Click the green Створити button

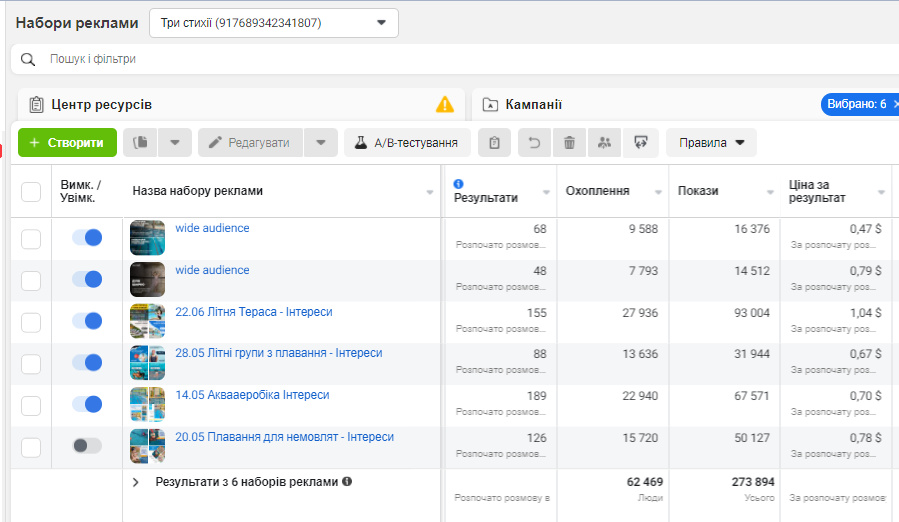[67, 143]
